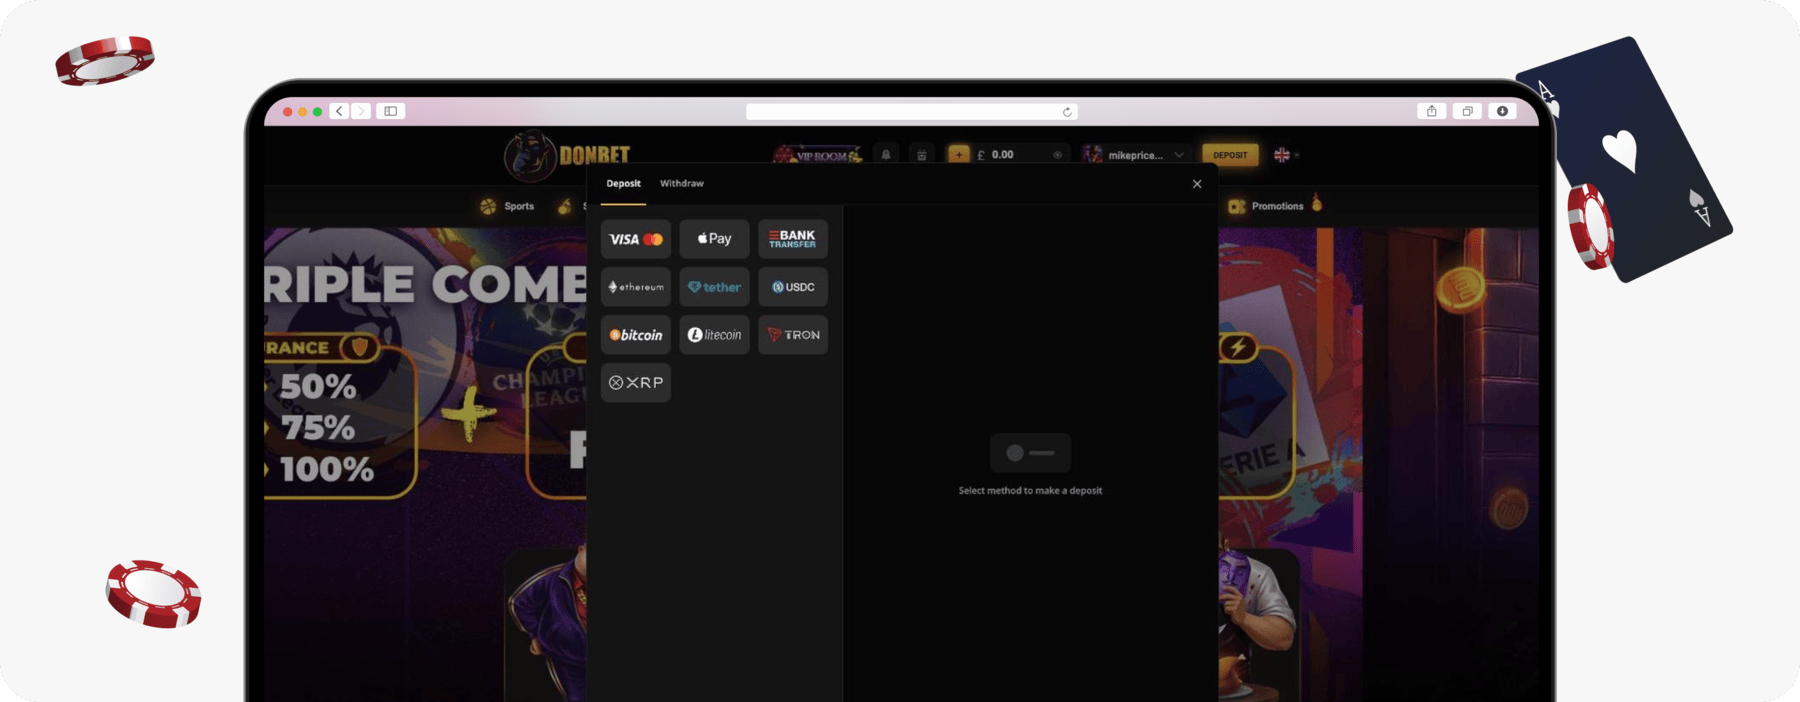Click the browser back arrow

click(340, 111)
